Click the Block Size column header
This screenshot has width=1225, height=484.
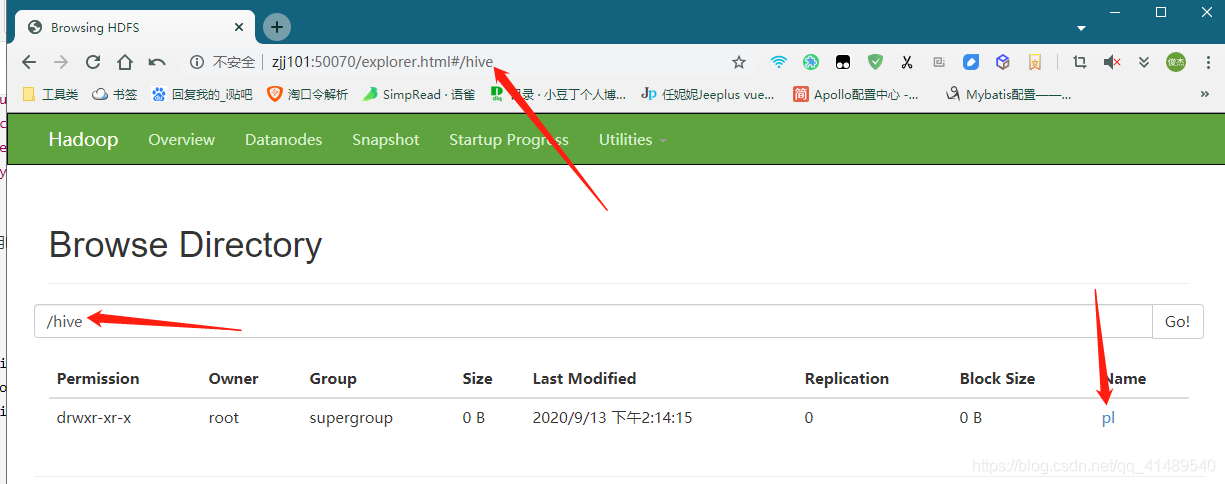pyautogui.click(x=998, y=379)
